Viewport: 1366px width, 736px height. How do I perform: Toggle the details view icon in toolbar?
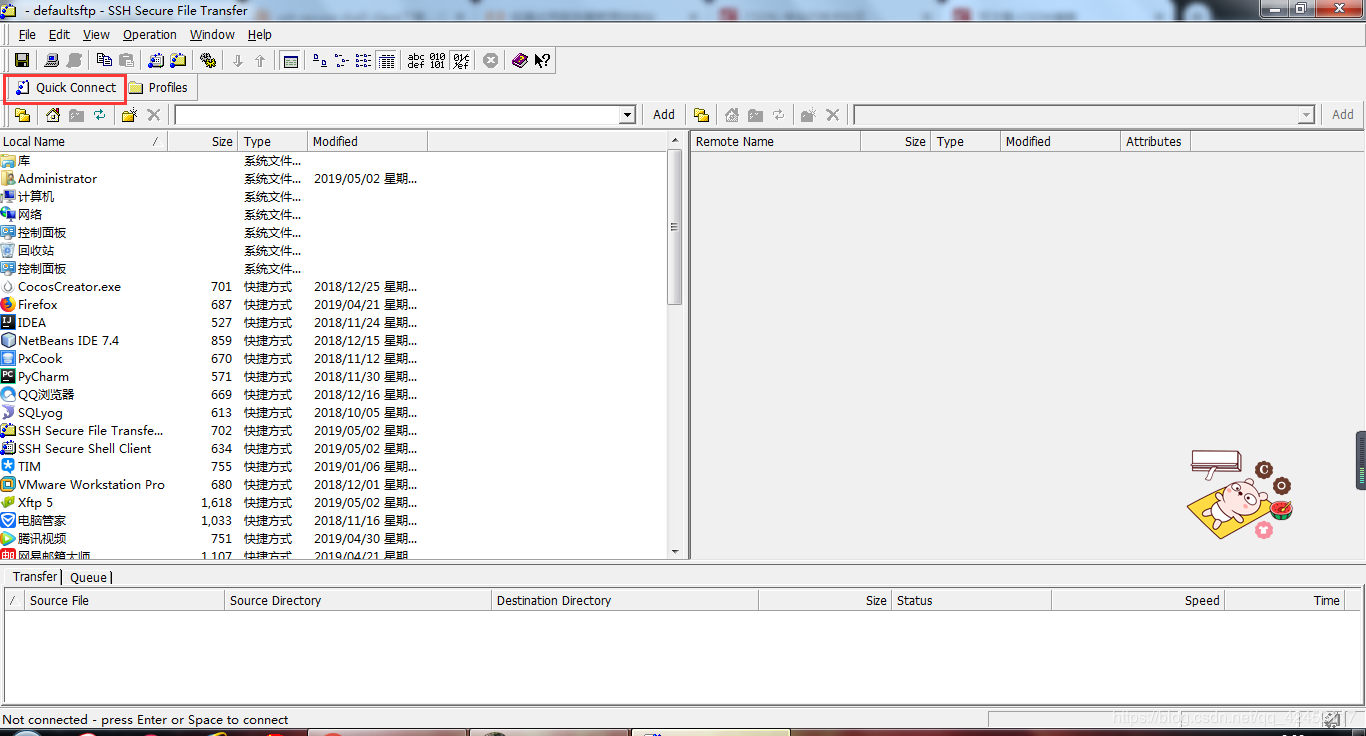387,60
